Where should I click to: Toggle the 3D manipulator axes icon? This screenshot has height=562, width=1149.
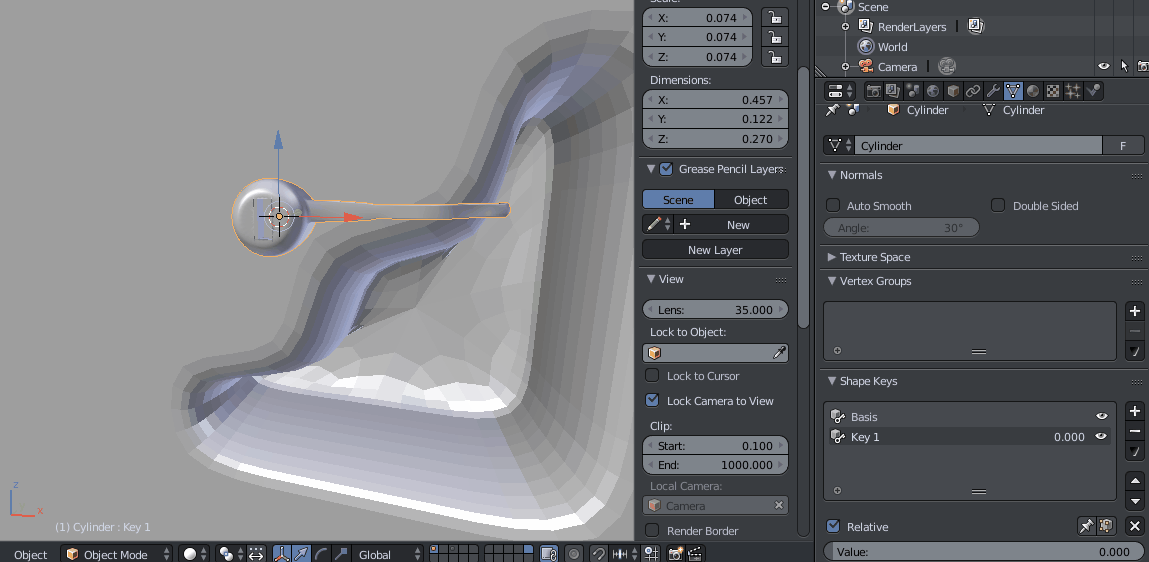click(x=282, y=554)
